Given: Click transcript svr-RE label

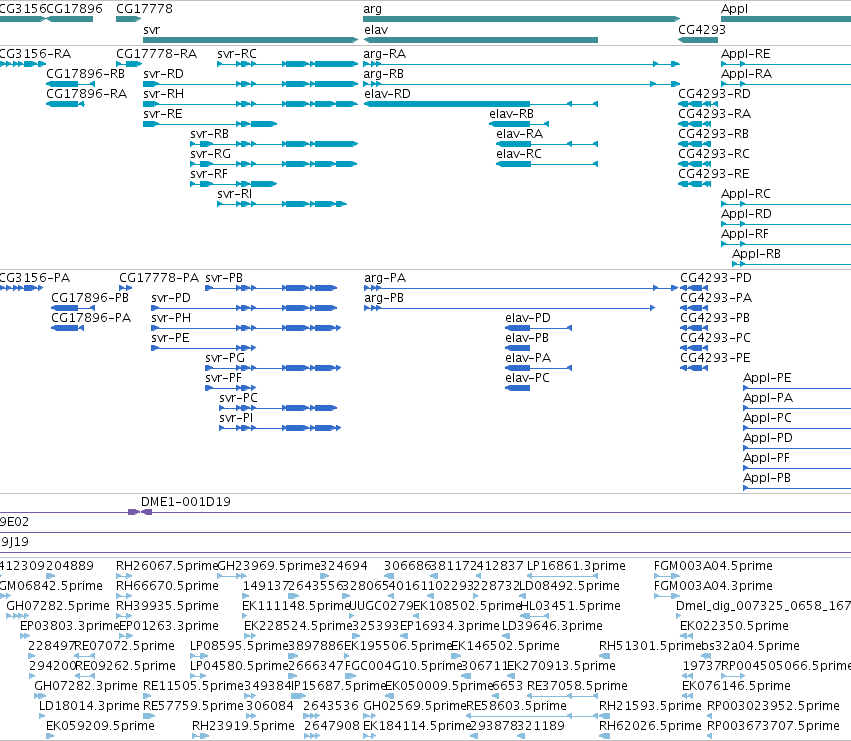Looking at the screenshot, I should pos(163,114).
